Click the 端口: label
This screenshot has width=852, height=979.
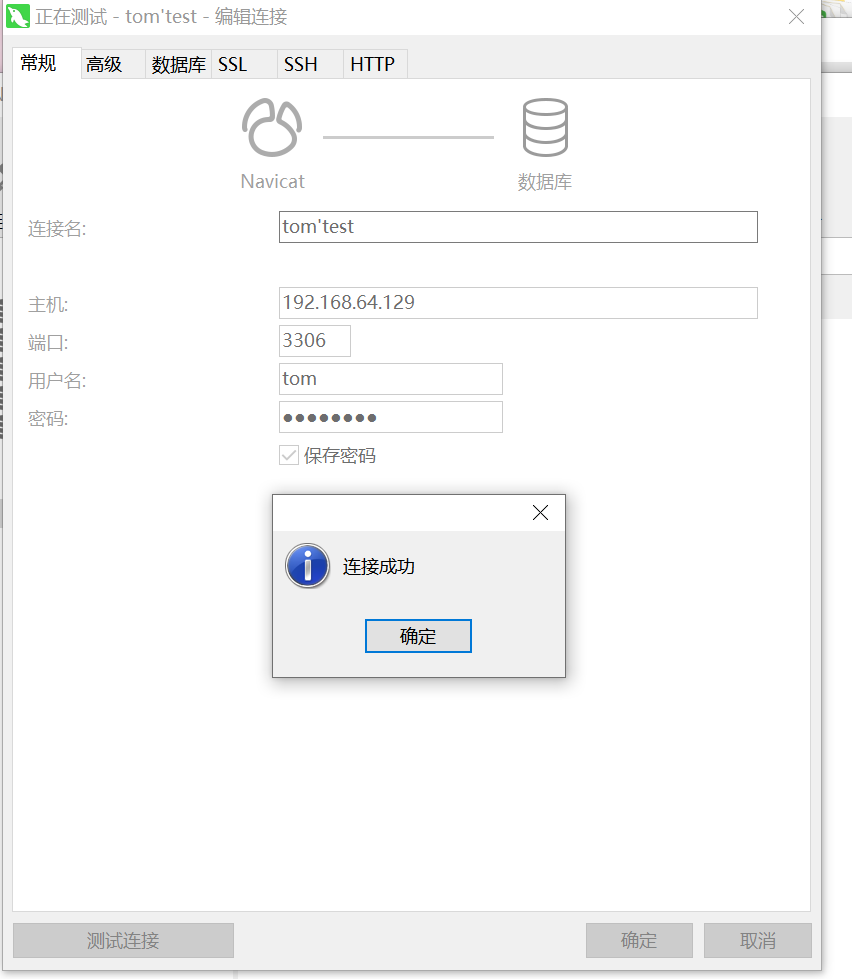tap(48, 343)
